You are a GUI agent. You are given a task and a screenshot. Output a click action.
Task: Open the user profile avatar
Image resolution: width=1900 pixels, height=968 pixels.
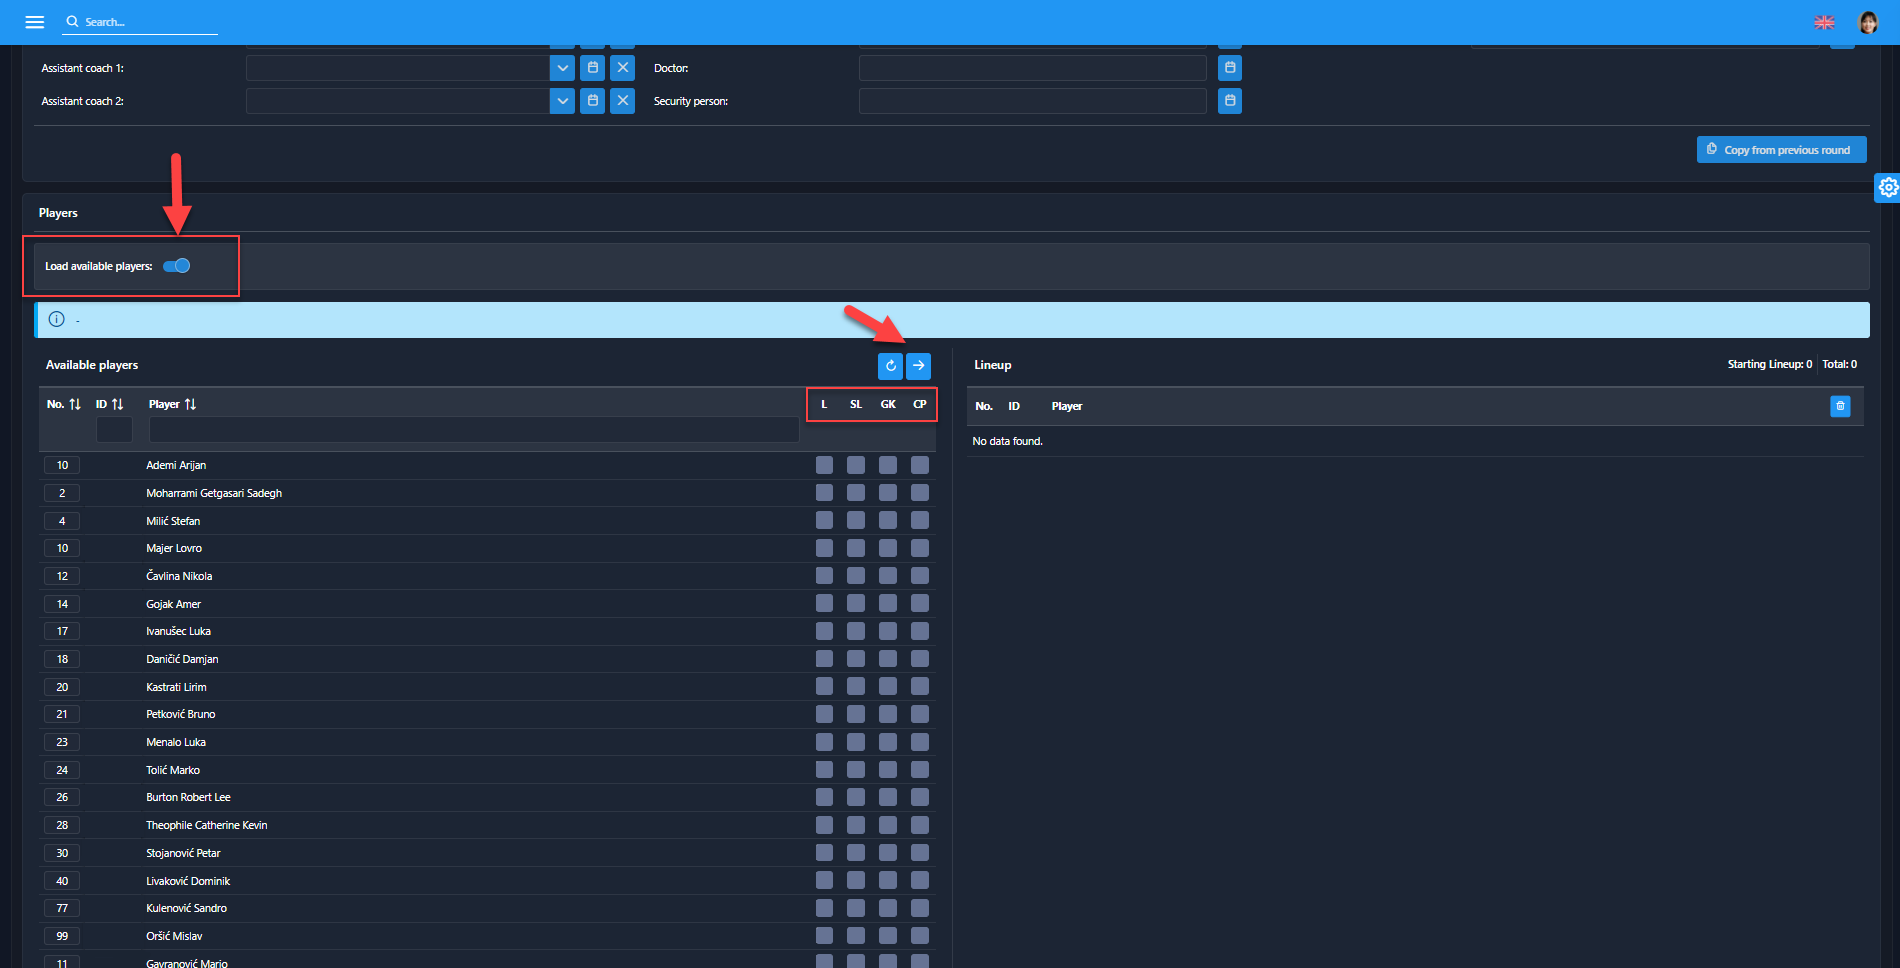point(1868,22)
